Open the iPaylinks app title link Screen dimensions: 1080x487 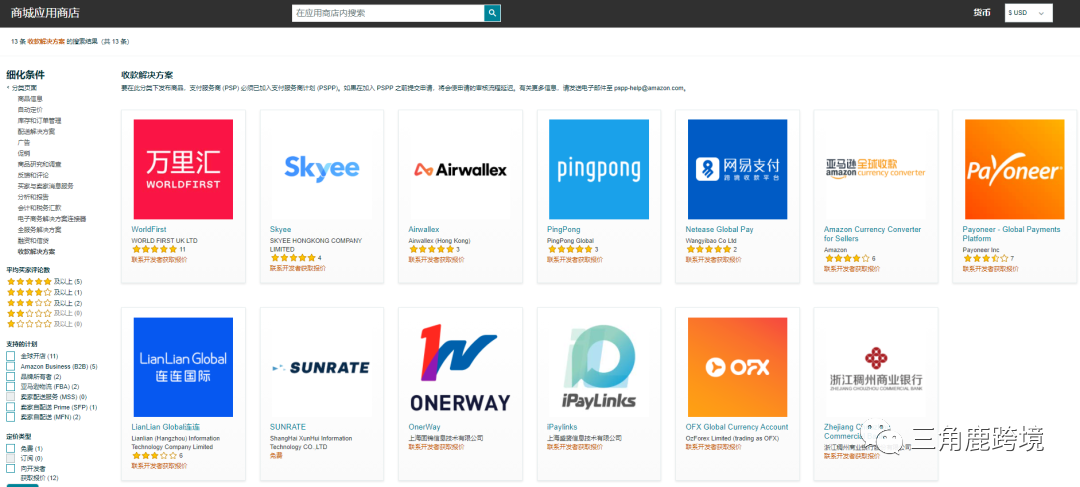[562, 427]
